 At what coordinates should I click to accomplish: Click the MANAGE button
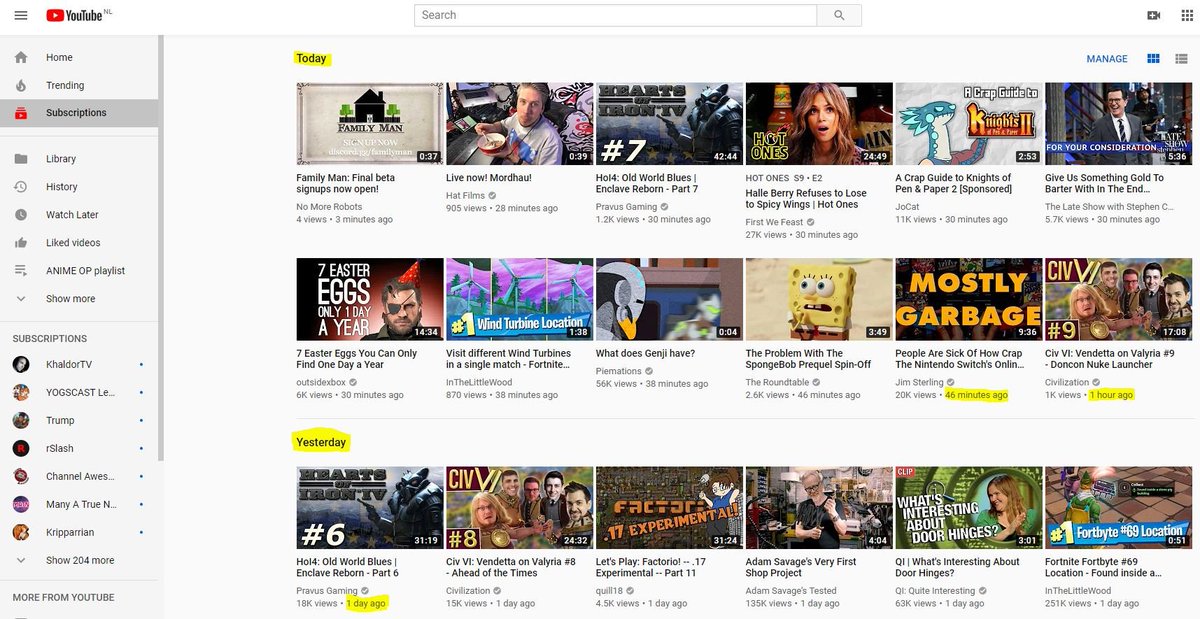point(1107,59)
